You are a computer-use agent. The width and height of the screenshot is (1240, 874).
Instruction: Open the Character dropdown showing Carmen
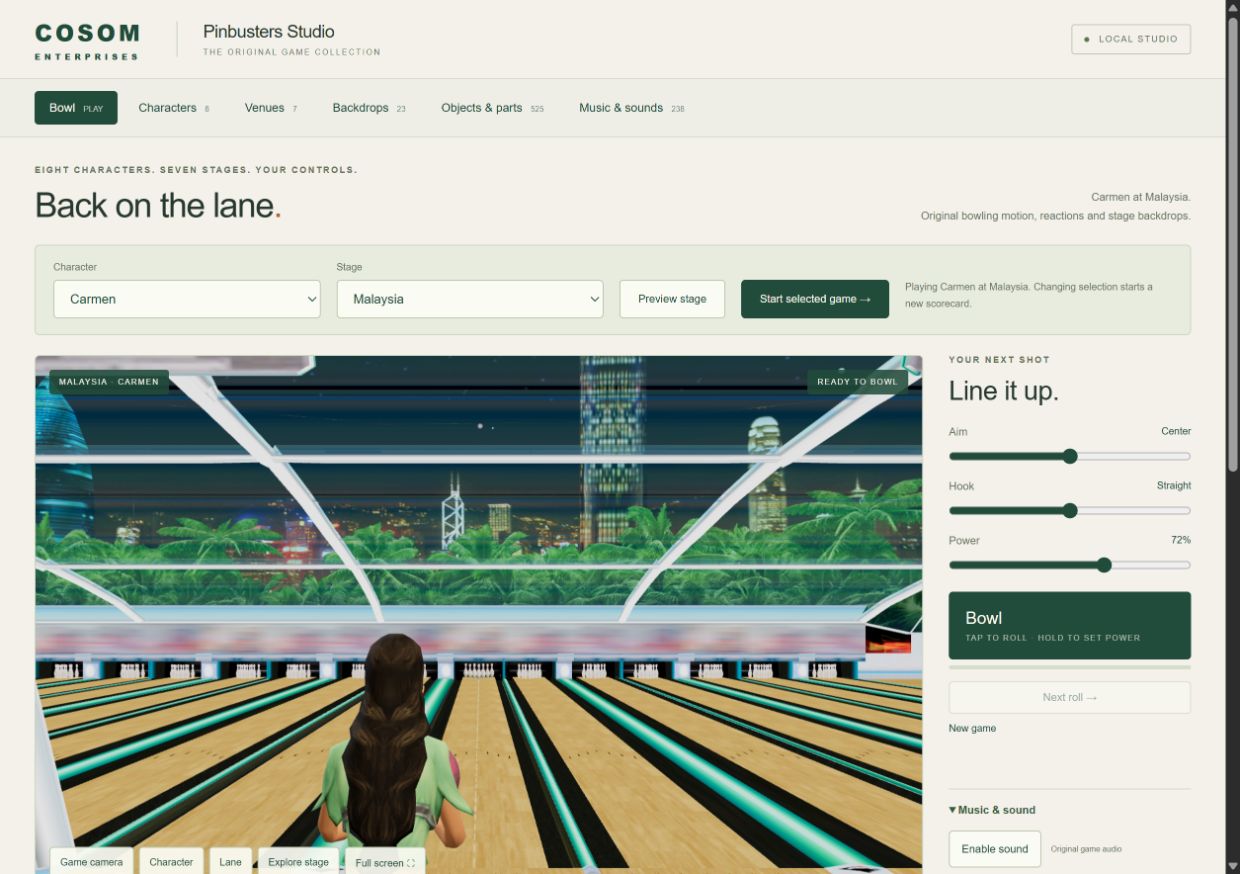[x=187, y=299]
